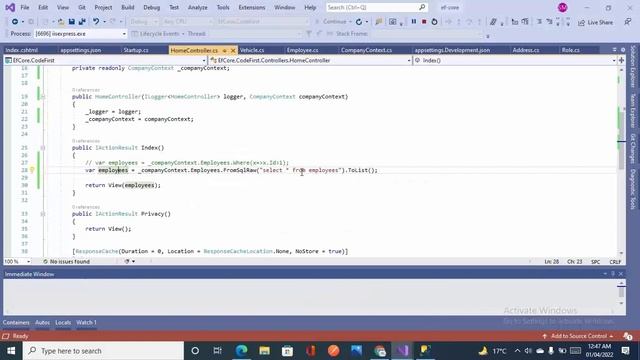Toggle pin on HomeController.cs tab
The height and width of the screenshot is (360, 640).
click(224, 50)
